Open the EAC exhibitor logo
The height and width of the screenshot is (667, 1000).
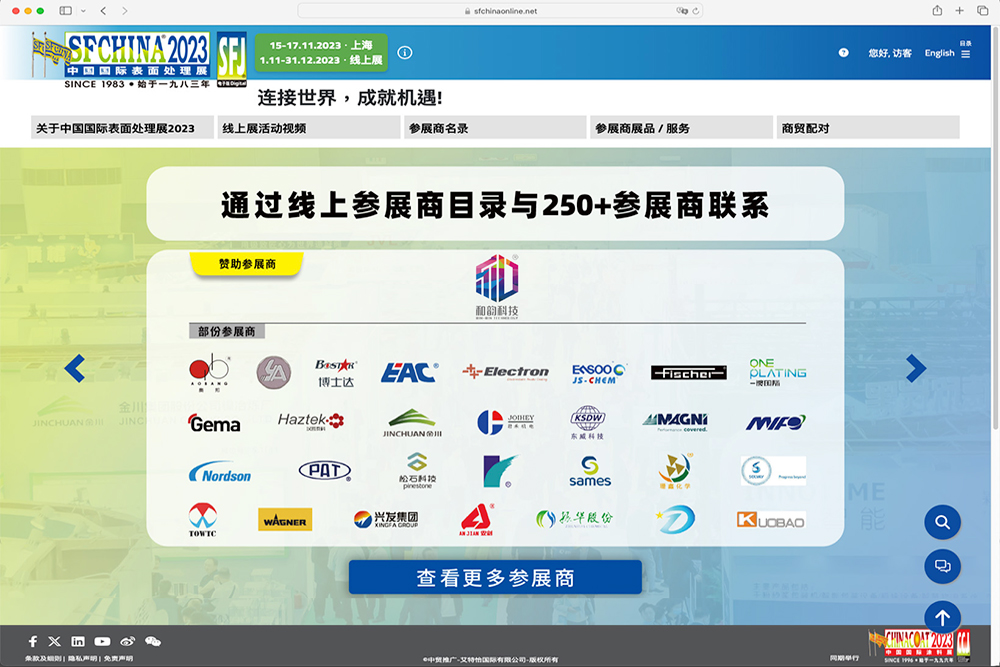coord(409,372)
